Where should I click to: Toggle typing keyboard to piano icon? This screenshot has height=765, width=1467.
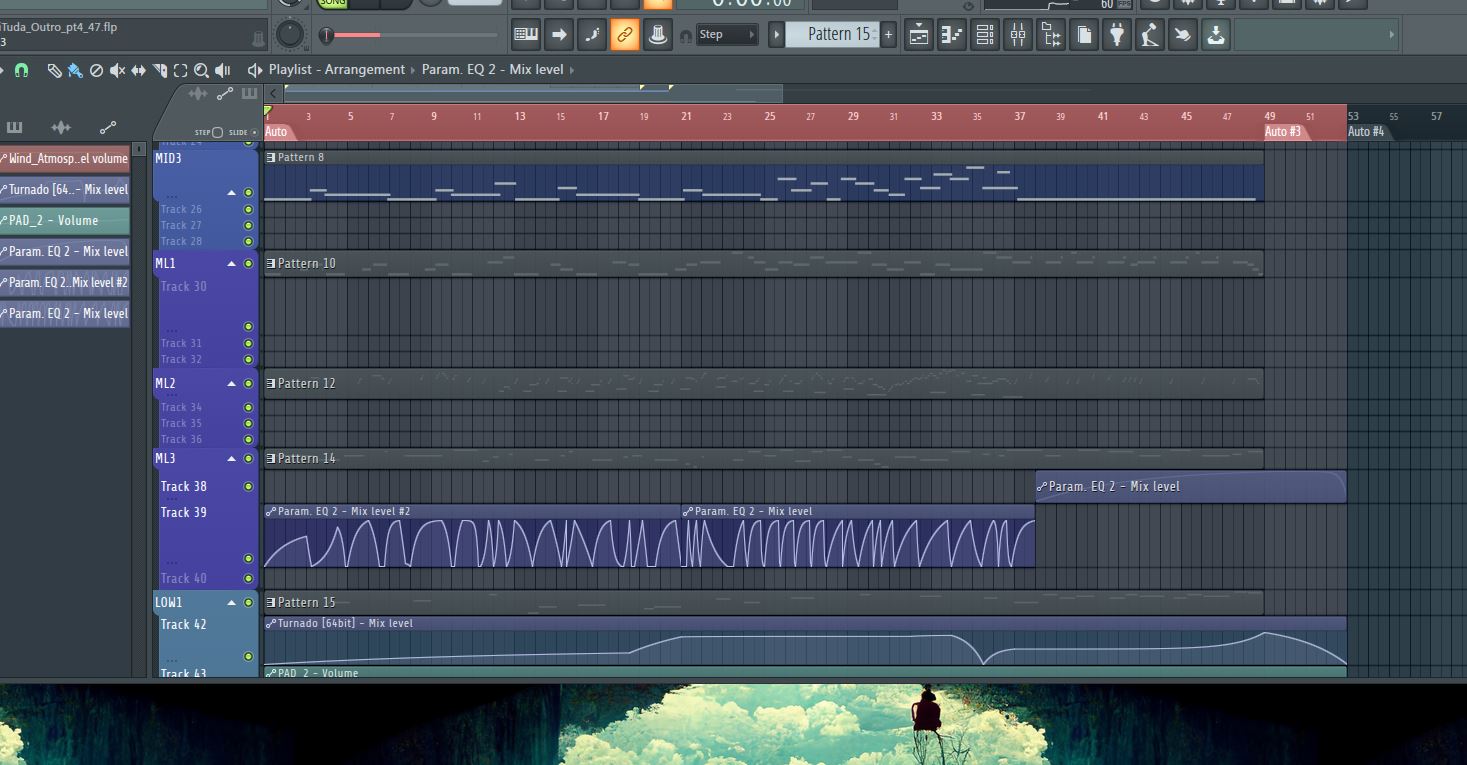(526, 35)
